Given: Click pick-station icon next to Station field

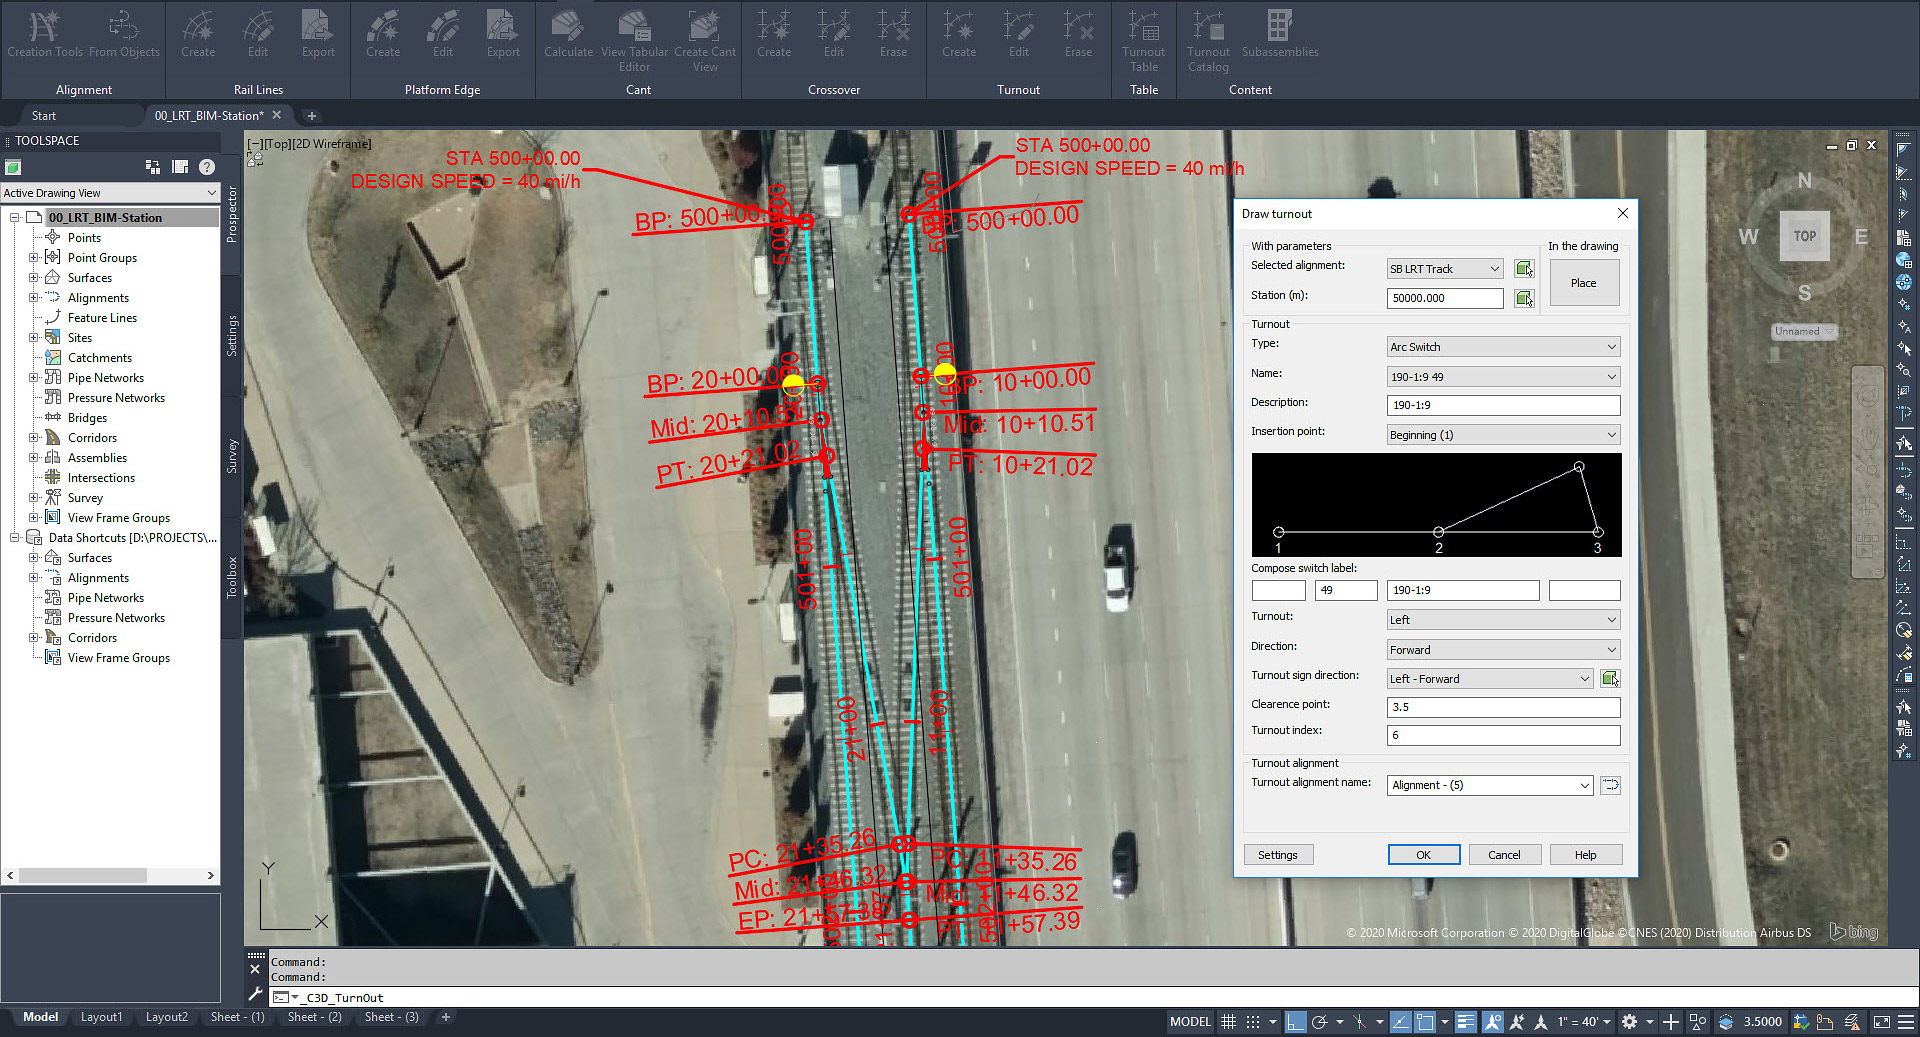Looking at the screenshot, I should point(1523,298).
